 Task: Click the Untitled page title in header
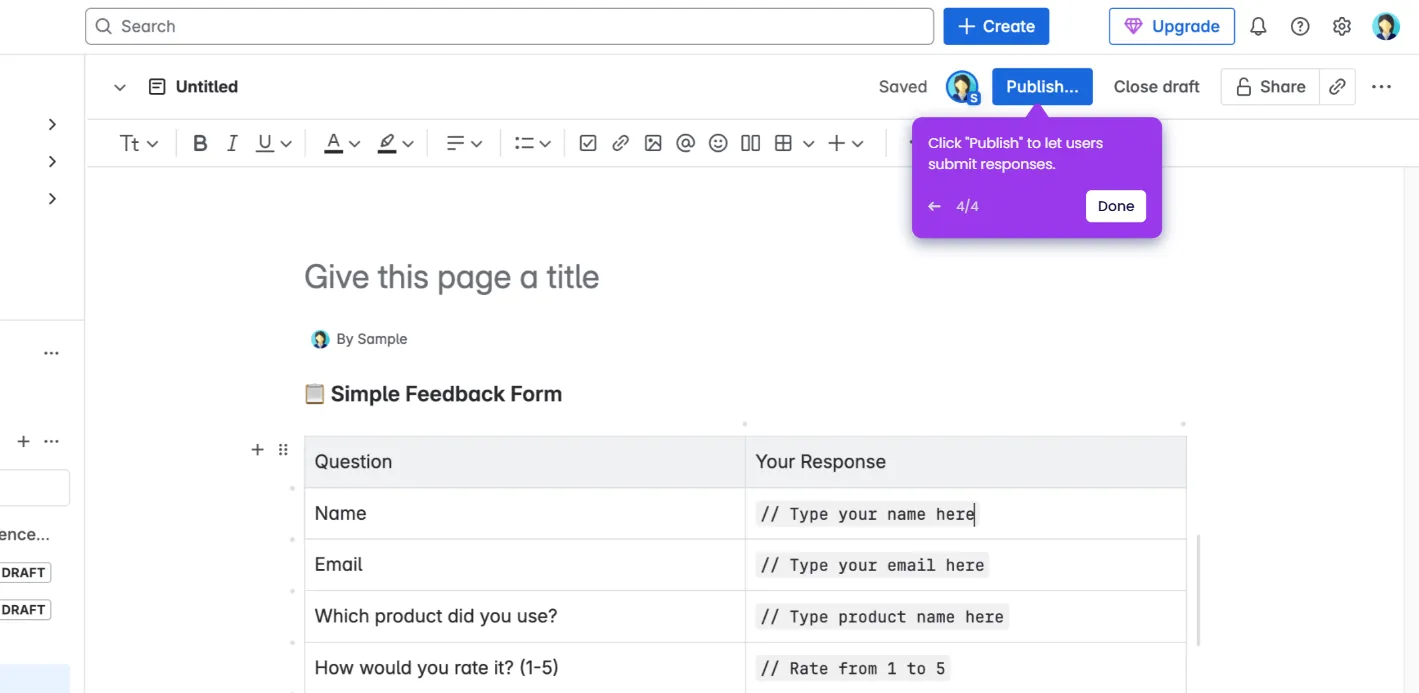[x=207, y=87]
